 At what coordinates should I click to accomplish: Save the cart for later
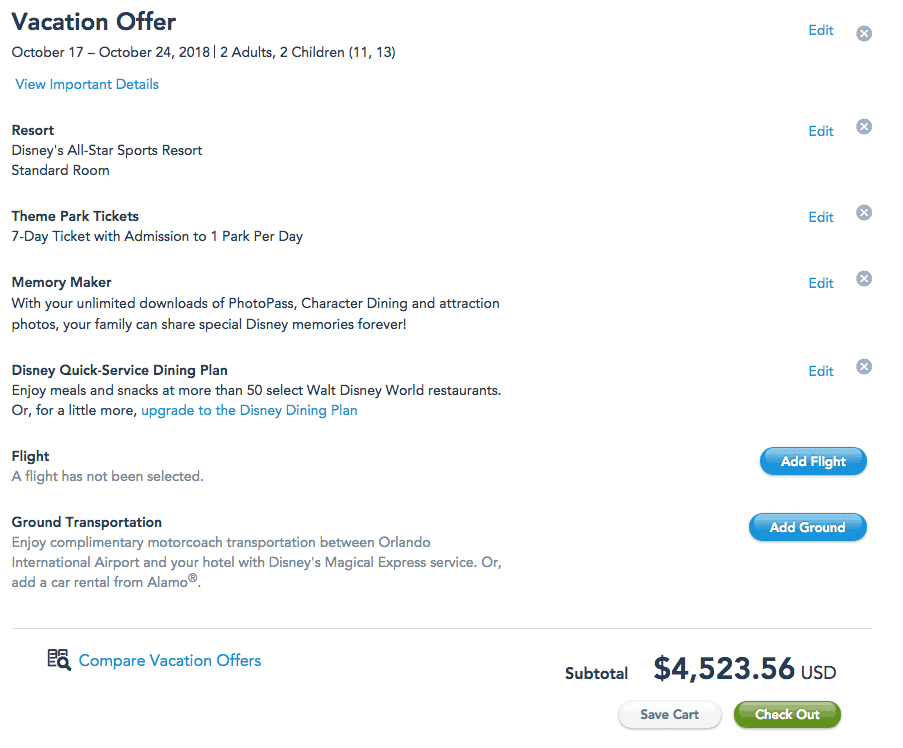[669, 715]
